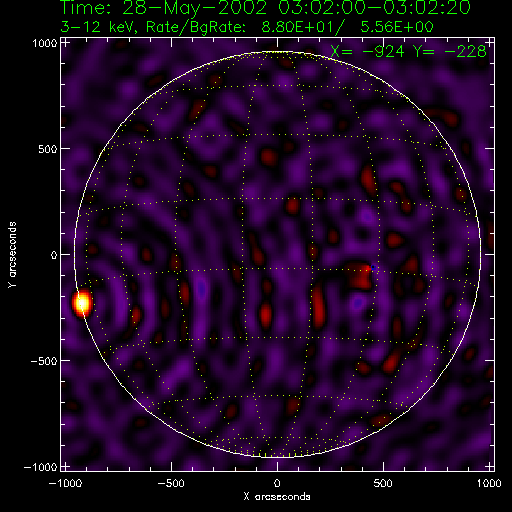Click the X arcseconds axis label

click(277, 497)
